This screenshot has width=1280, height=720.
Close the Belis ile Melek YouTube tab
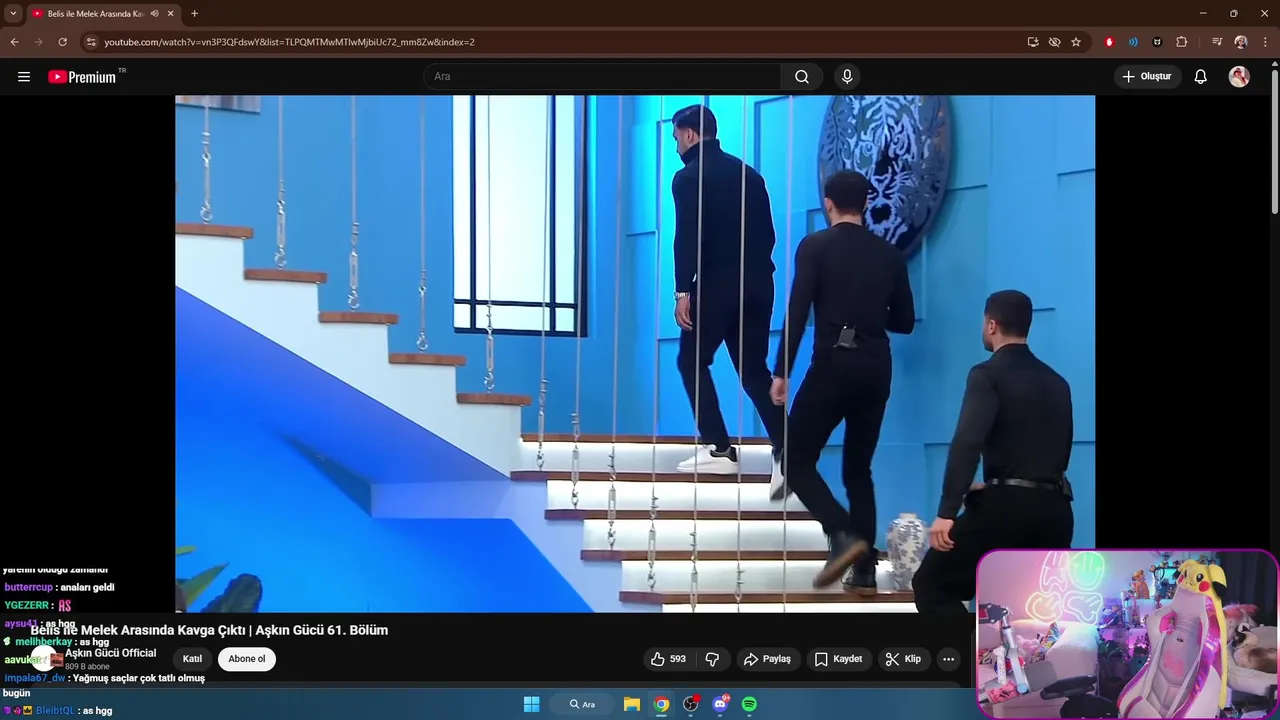[x=171, y=14]
